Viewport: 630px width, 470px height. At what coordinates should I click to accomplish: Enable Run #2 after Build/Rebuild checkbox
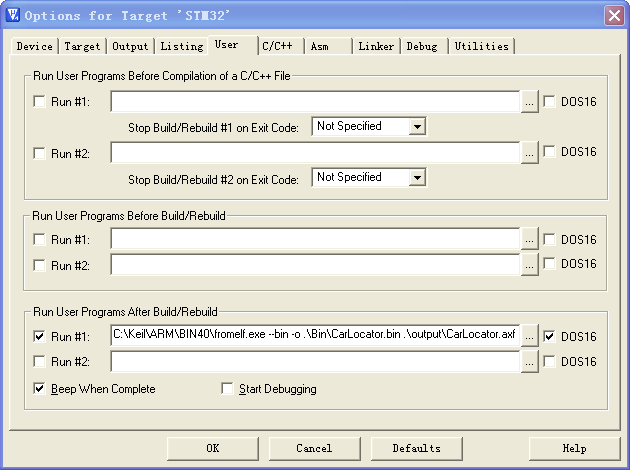click(39, 361)
